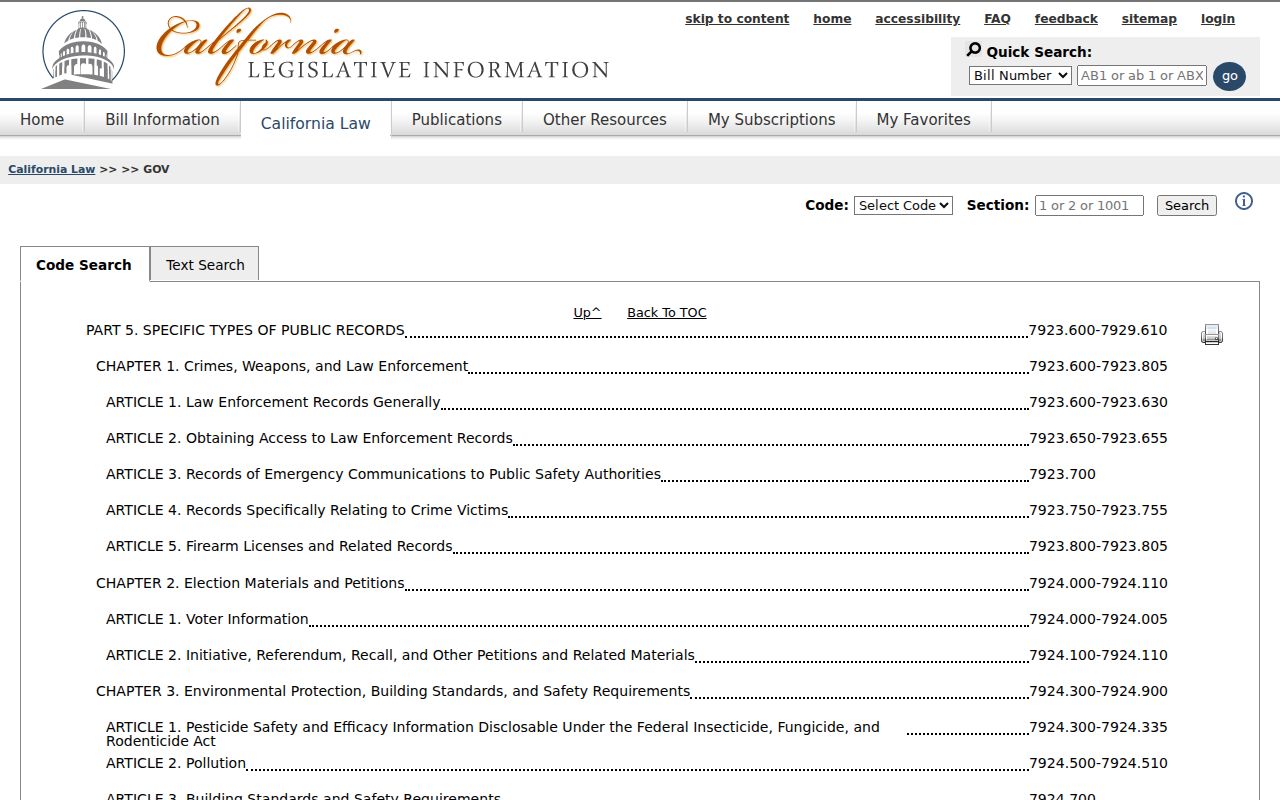Click the Quick Search magnifier icon

click(974, 50)
